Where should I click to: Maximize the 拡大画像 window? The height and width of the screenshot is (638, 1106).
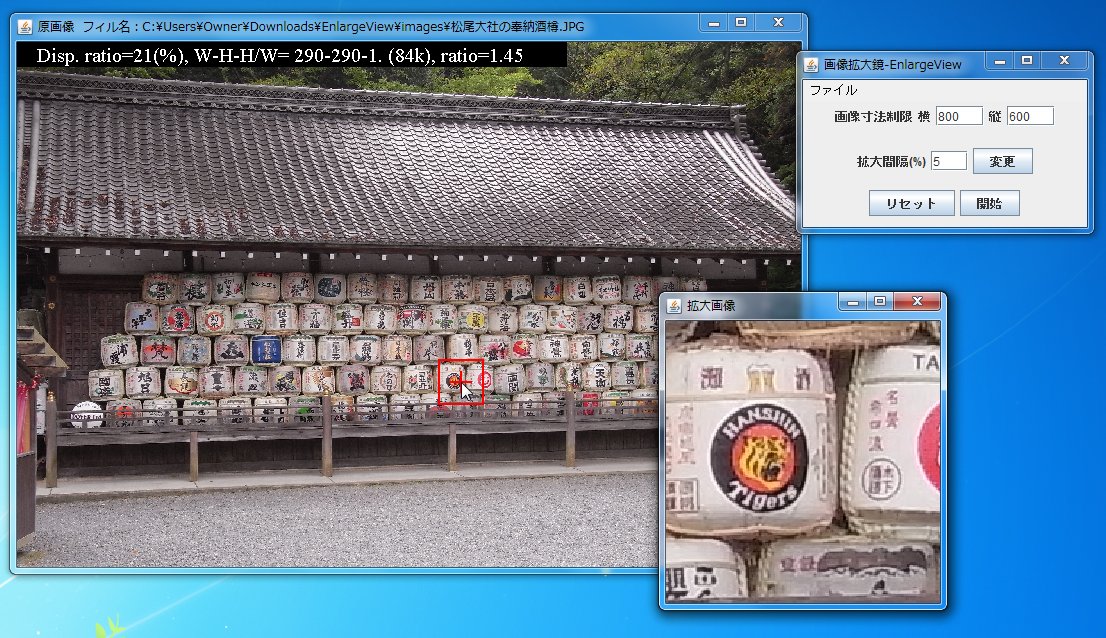click(880, 301)
